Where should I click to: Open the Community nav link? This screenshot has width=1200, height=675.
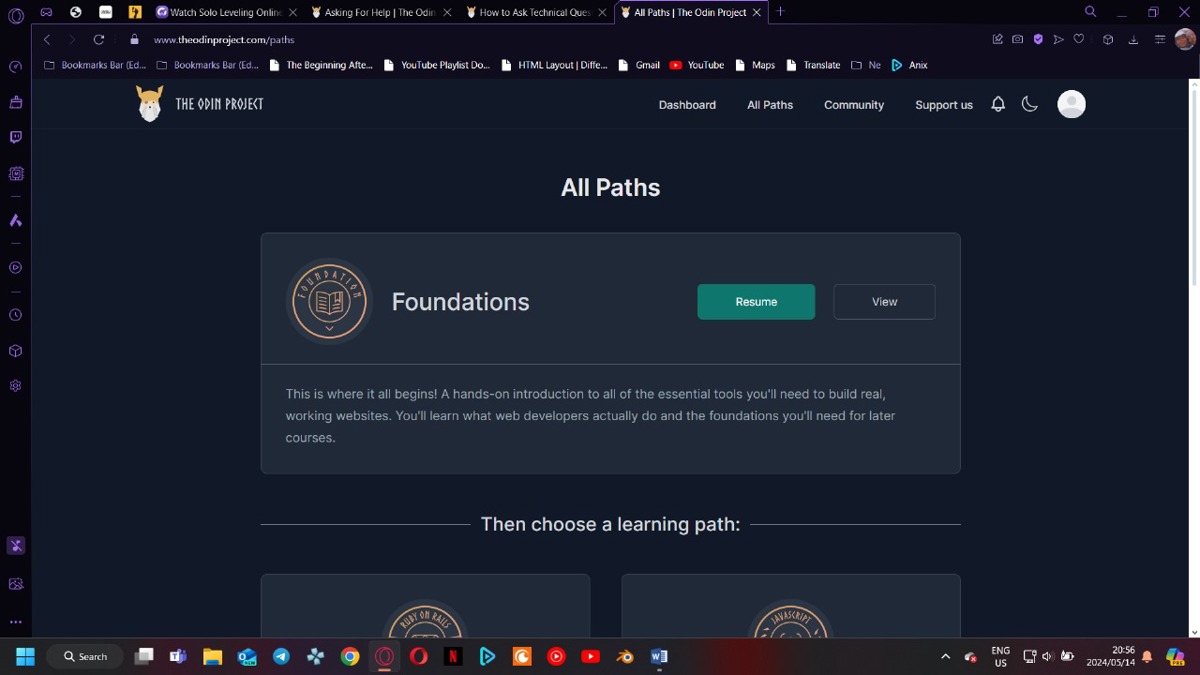pyautogui.click(x=854, y=105)
